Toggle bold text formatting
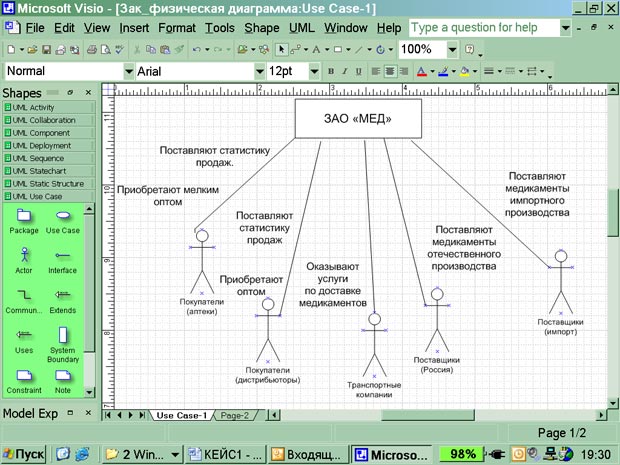 [331, 72]
